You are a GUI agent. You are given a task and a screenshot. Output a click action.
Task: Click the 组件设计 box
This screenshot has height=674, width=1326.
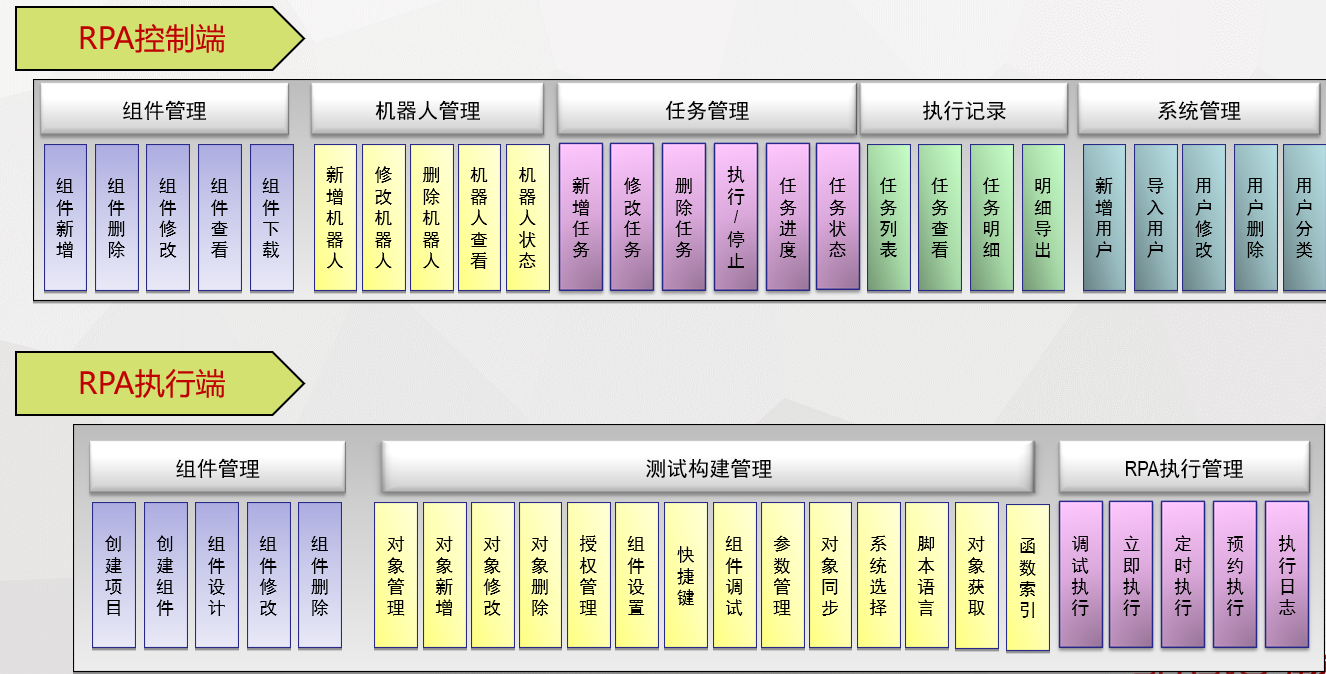[217, 575]
